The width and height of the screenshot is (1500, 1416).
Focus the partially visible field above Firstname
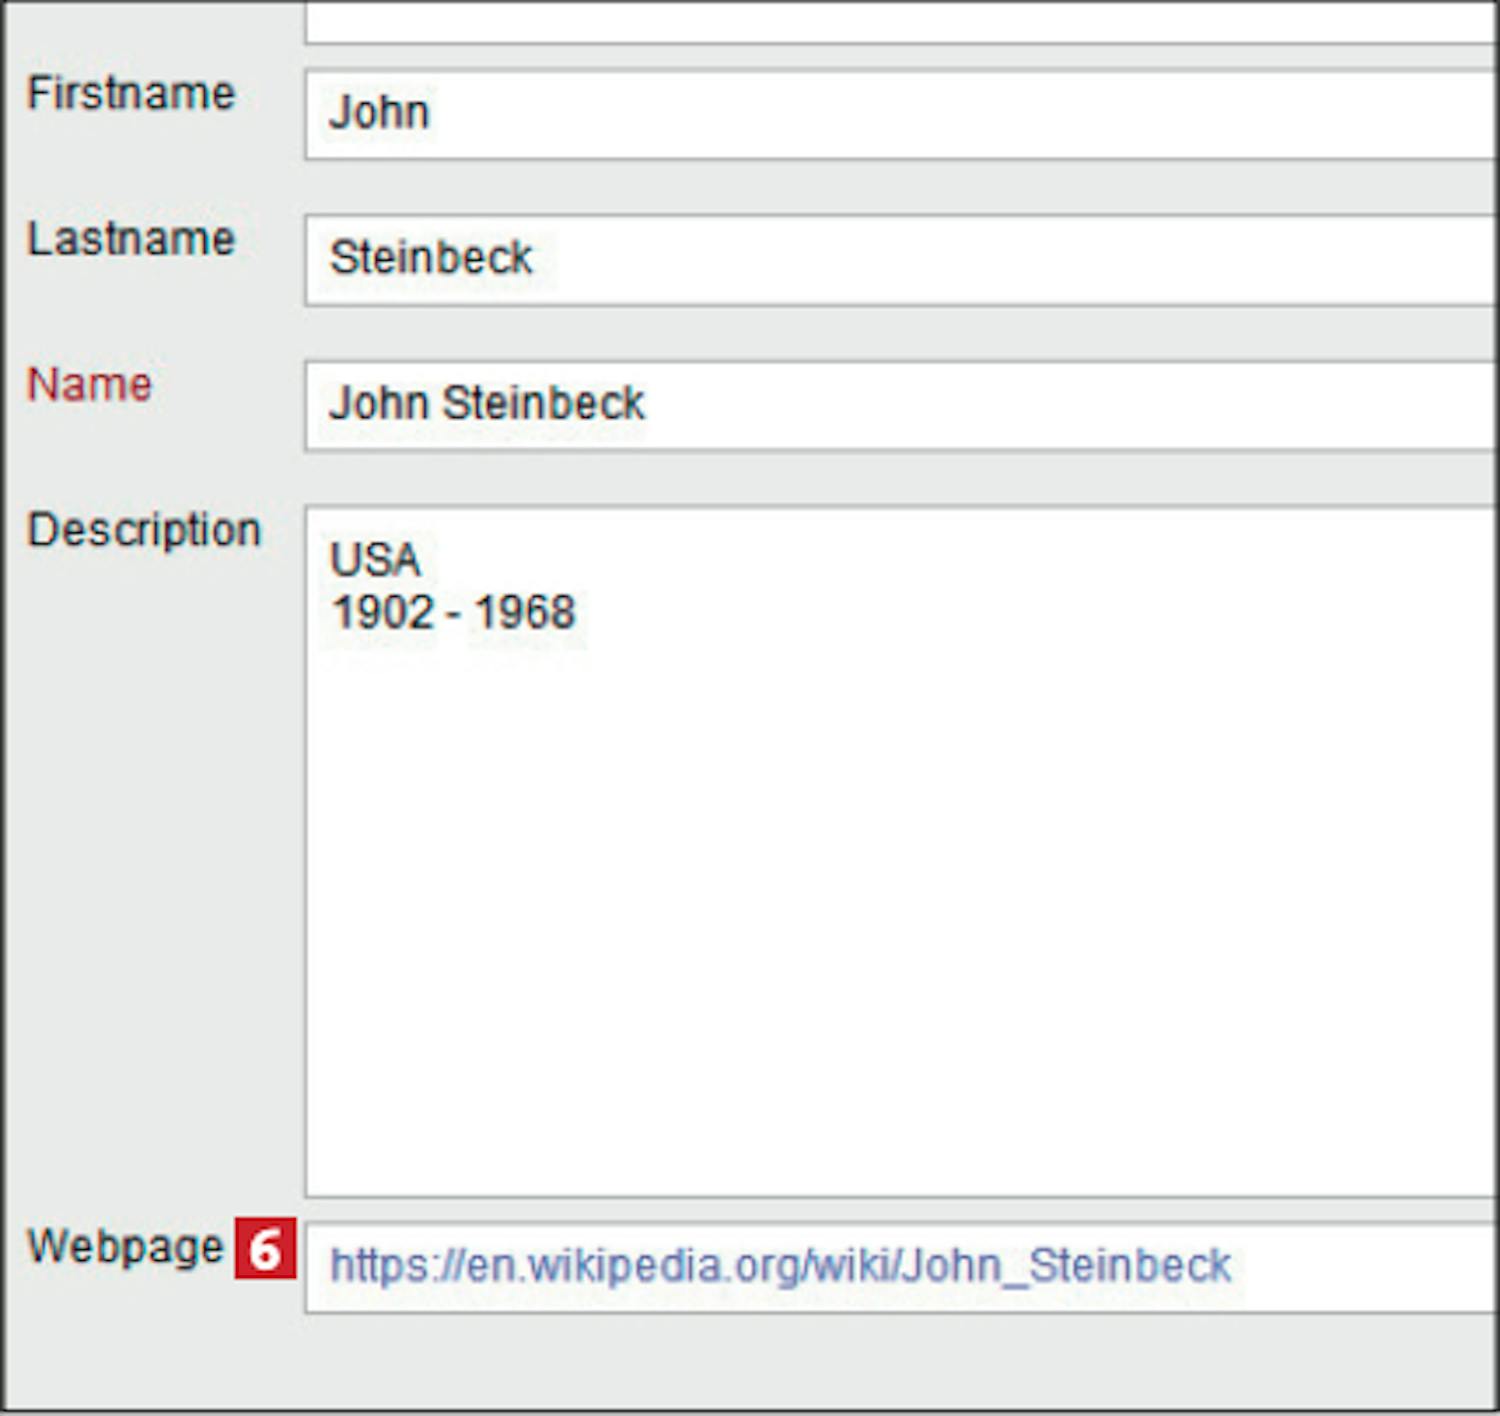click(900, 22)
